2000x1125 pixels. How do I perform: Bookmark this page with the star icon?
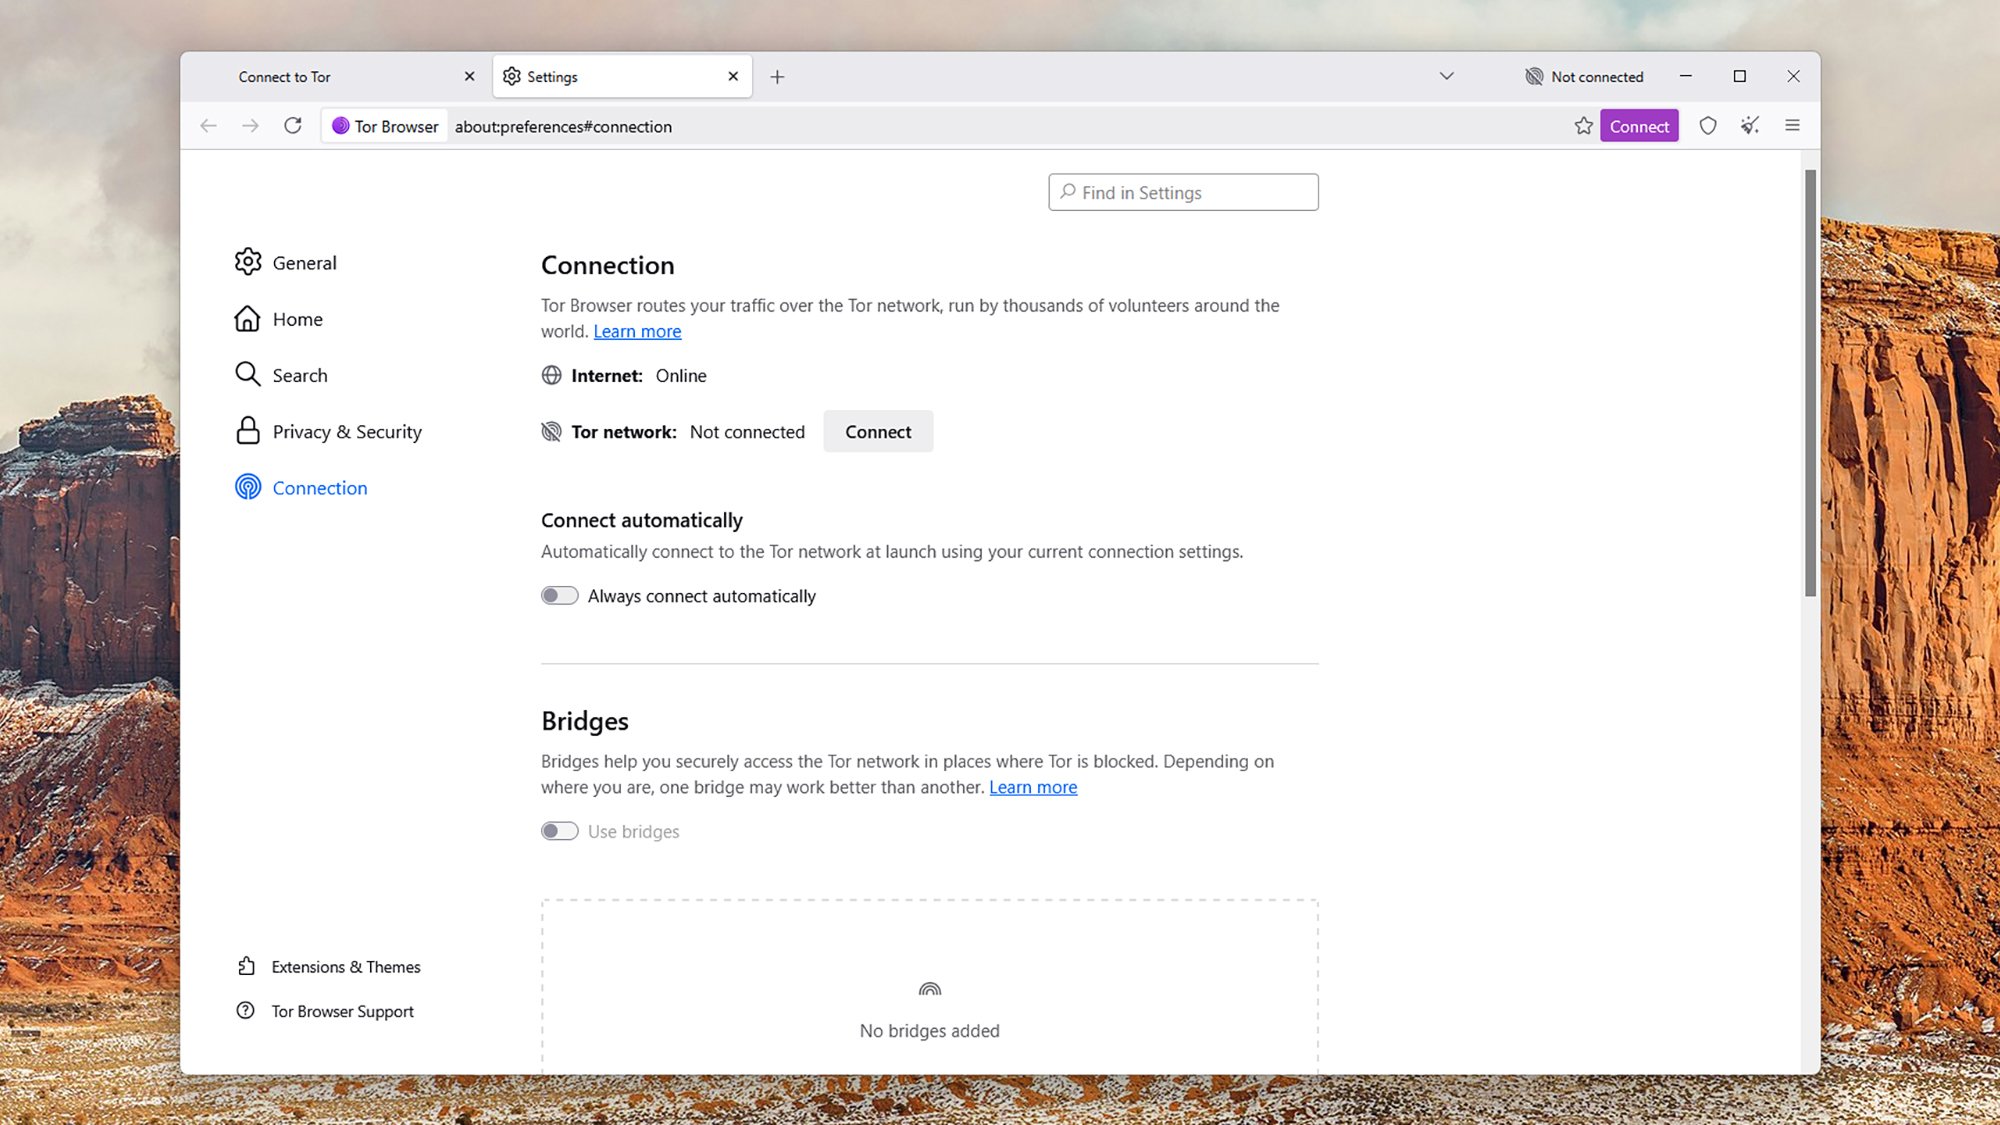coord(1583,126)
